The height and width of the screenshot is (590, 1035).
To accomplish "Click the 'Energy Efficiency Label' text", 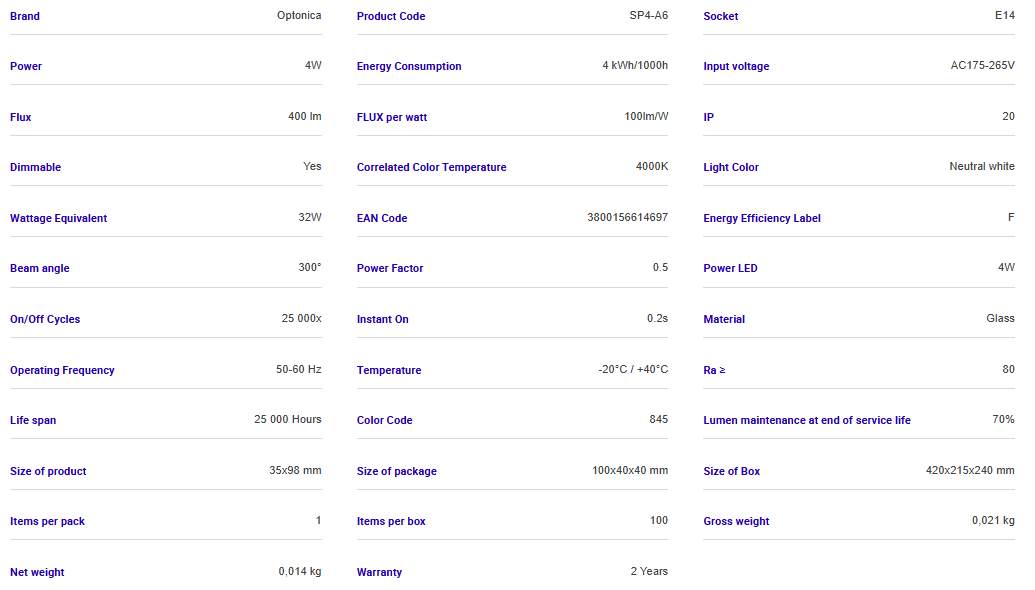I will point(762,219).
